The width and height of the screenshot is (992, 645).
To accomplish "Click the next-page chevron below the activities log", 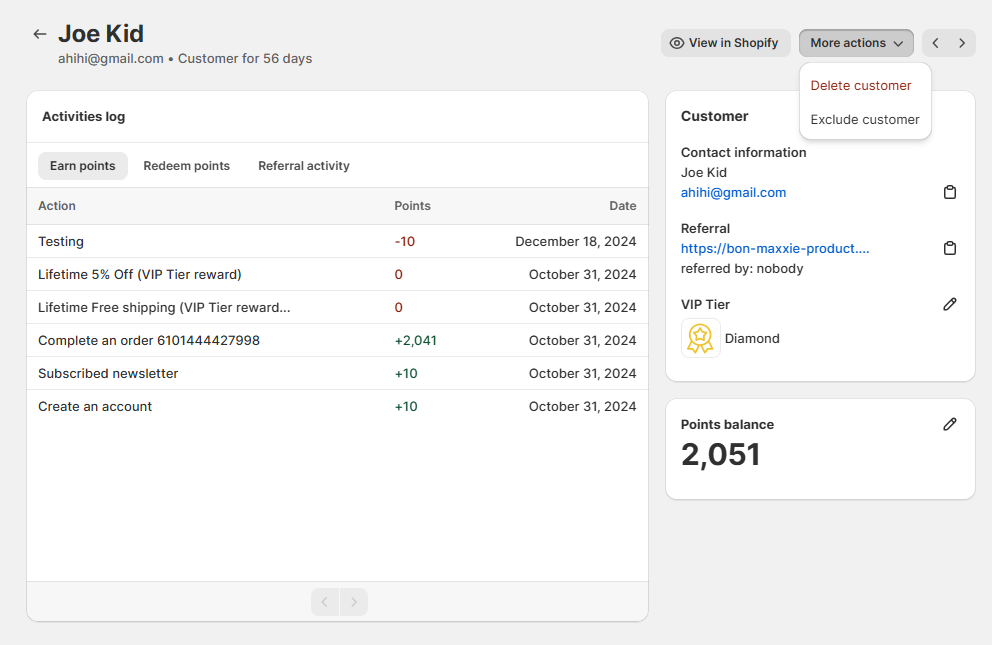I will tap(354, 601).
